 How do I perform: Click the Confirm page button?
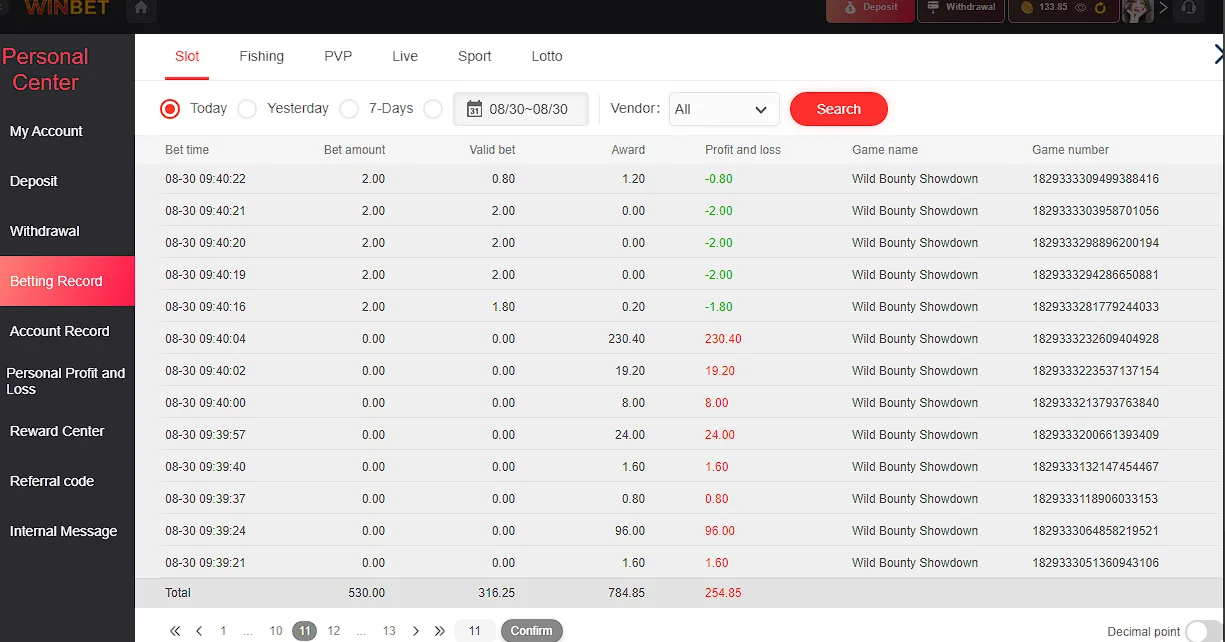[532, 631]
